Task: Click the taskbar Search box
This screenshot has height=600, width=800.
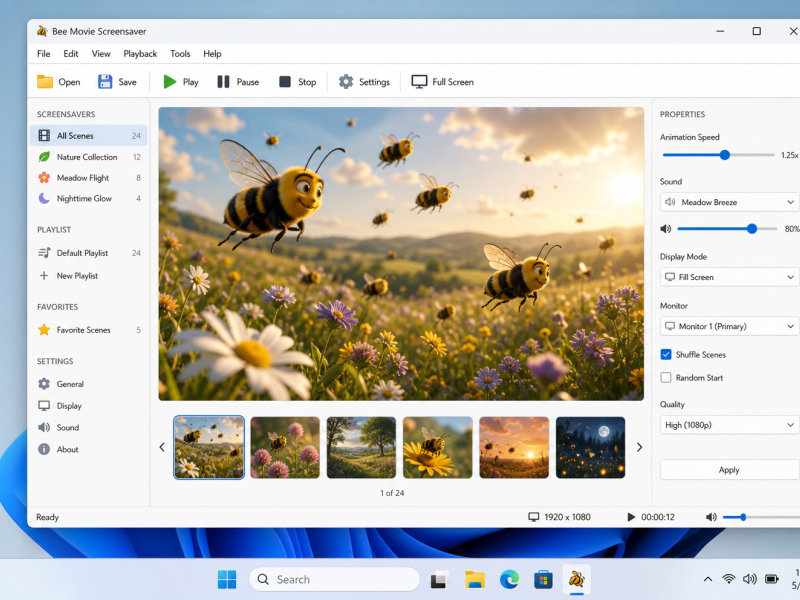Action: (x=334, y=579)
